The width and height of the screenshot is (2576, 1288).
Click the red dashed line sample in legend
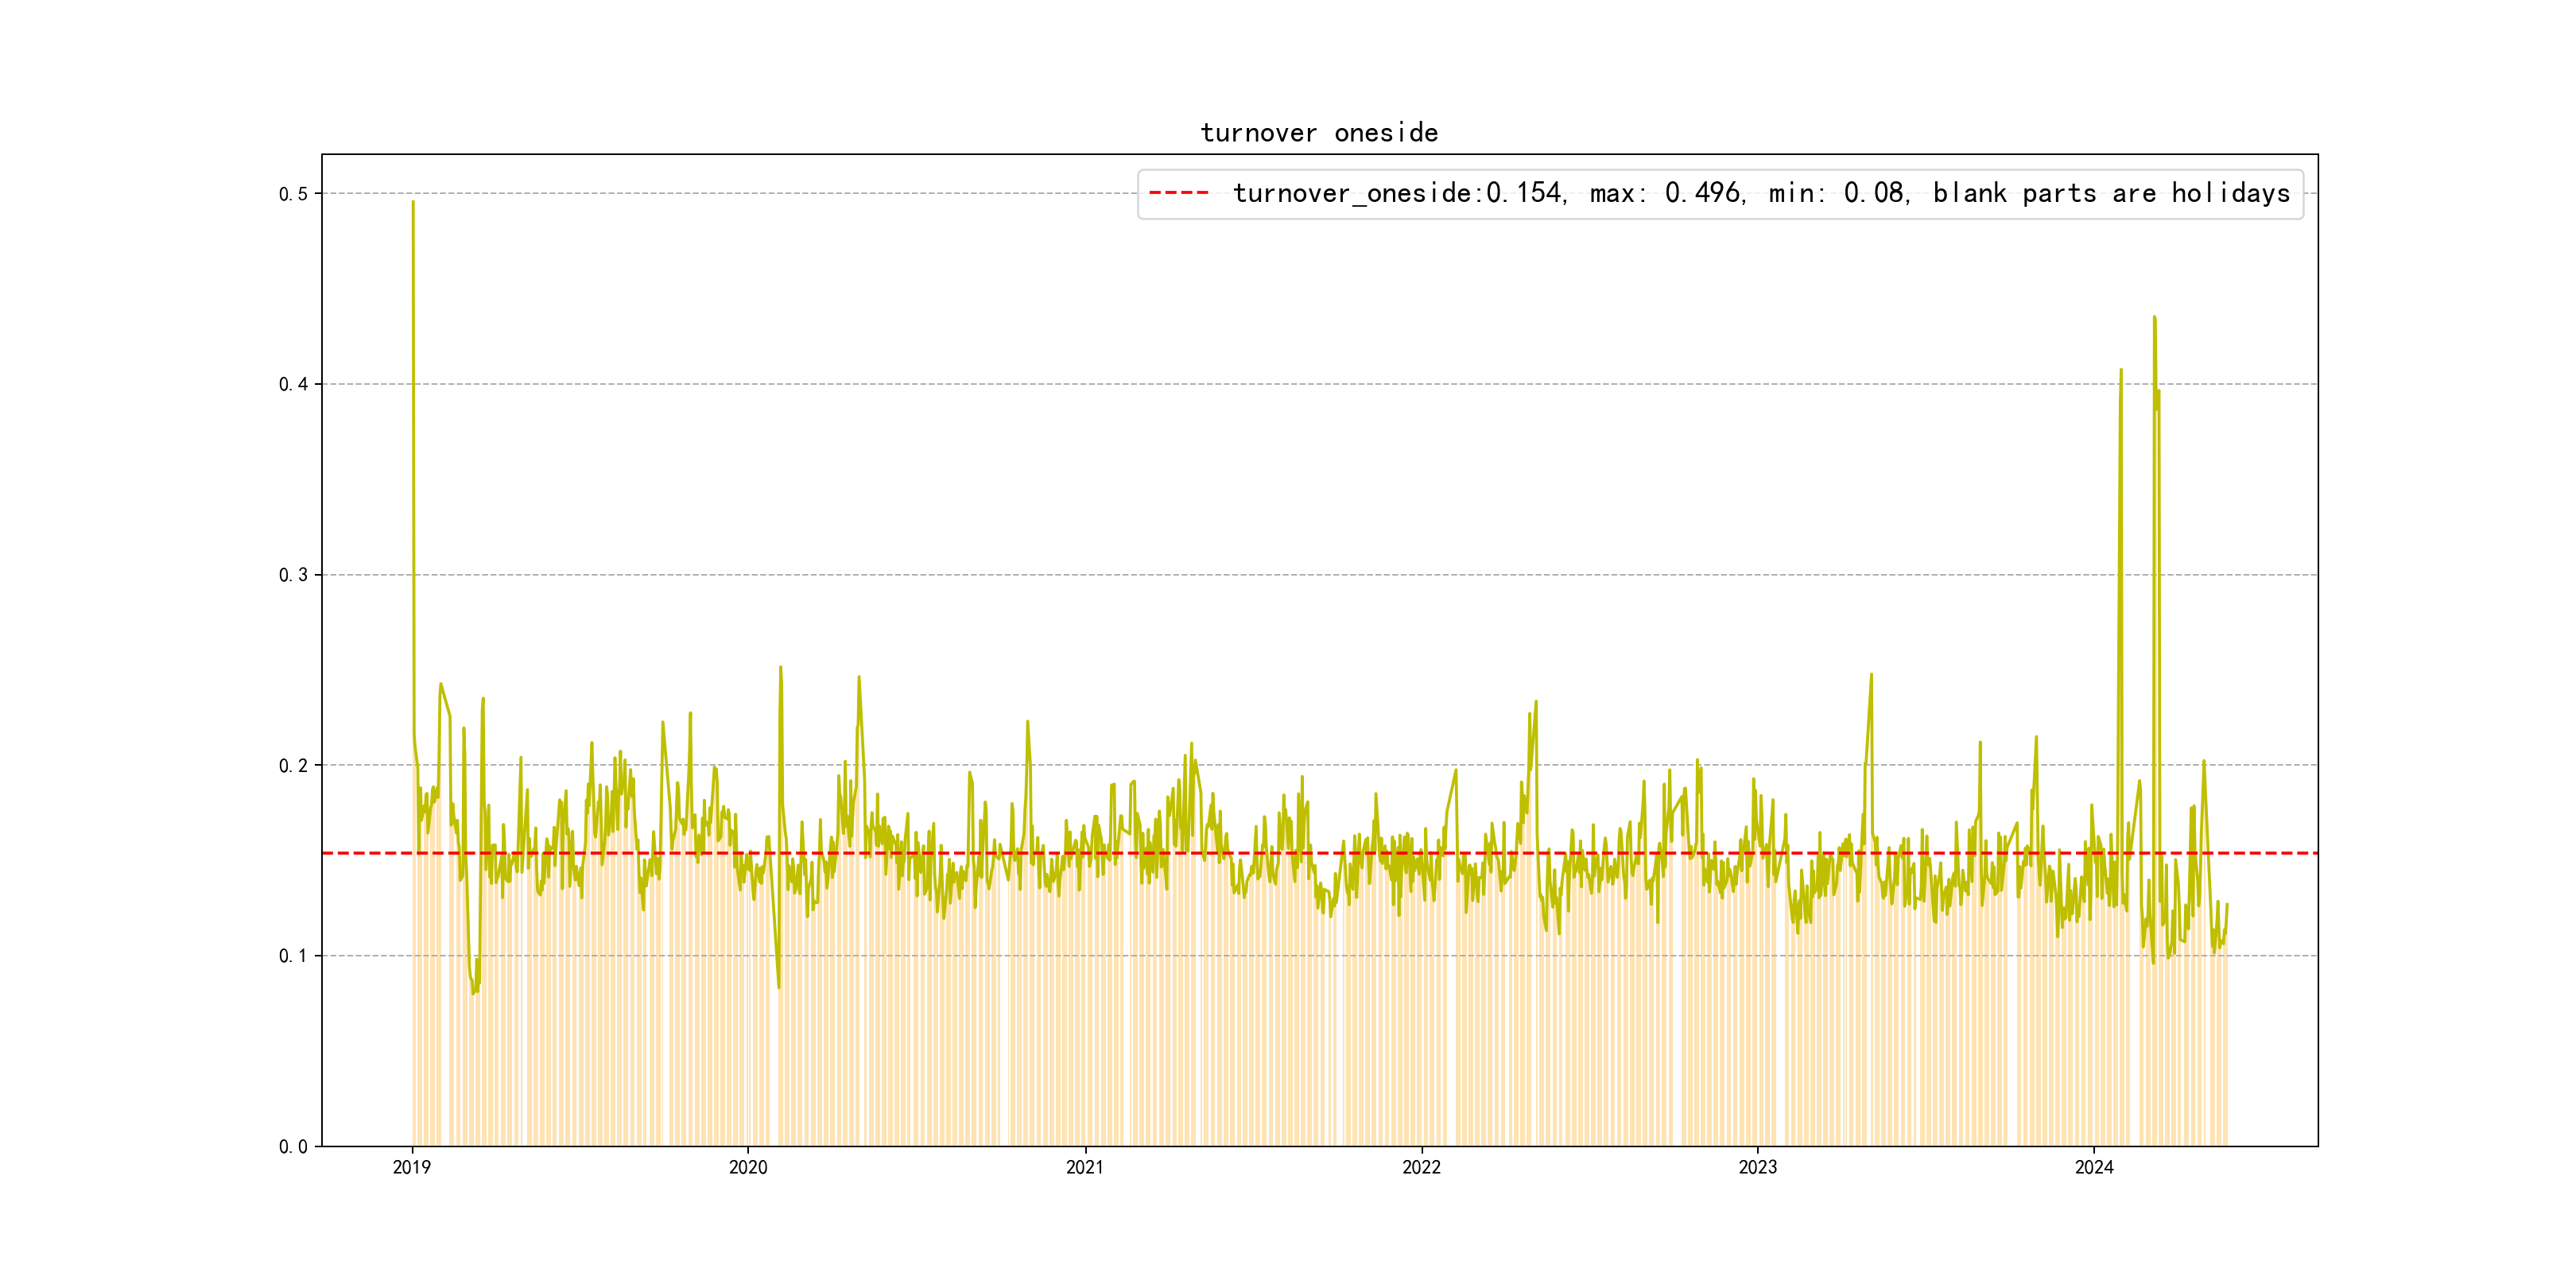coord(1179,193)
